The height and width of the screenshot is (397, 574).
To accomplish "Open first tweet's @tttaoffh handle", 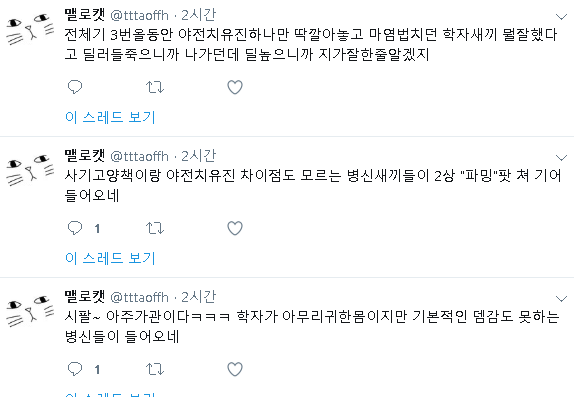I will [x=139, y=15].
